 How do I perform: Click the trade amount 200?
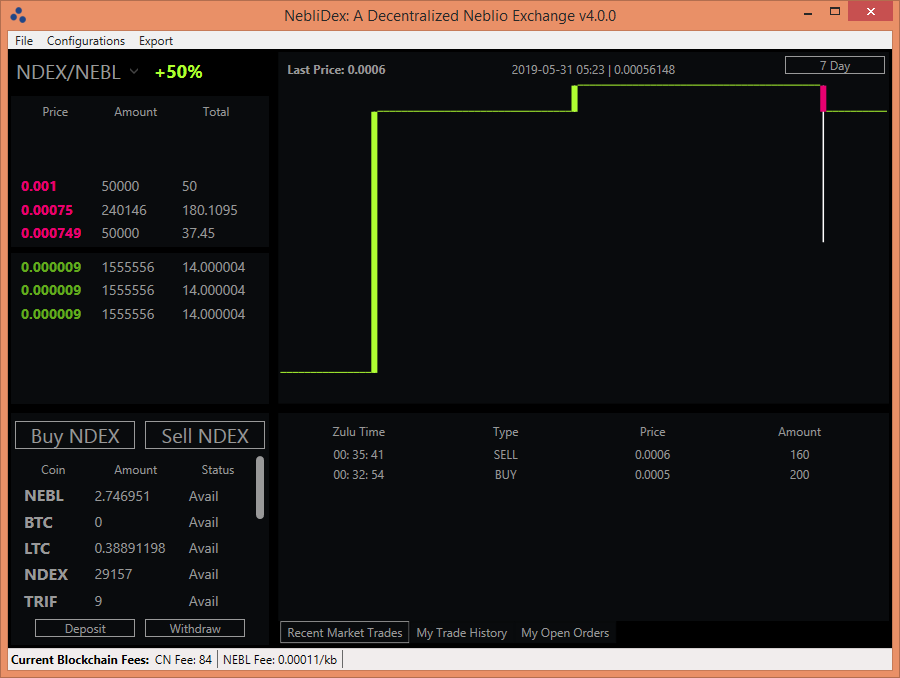800,475
